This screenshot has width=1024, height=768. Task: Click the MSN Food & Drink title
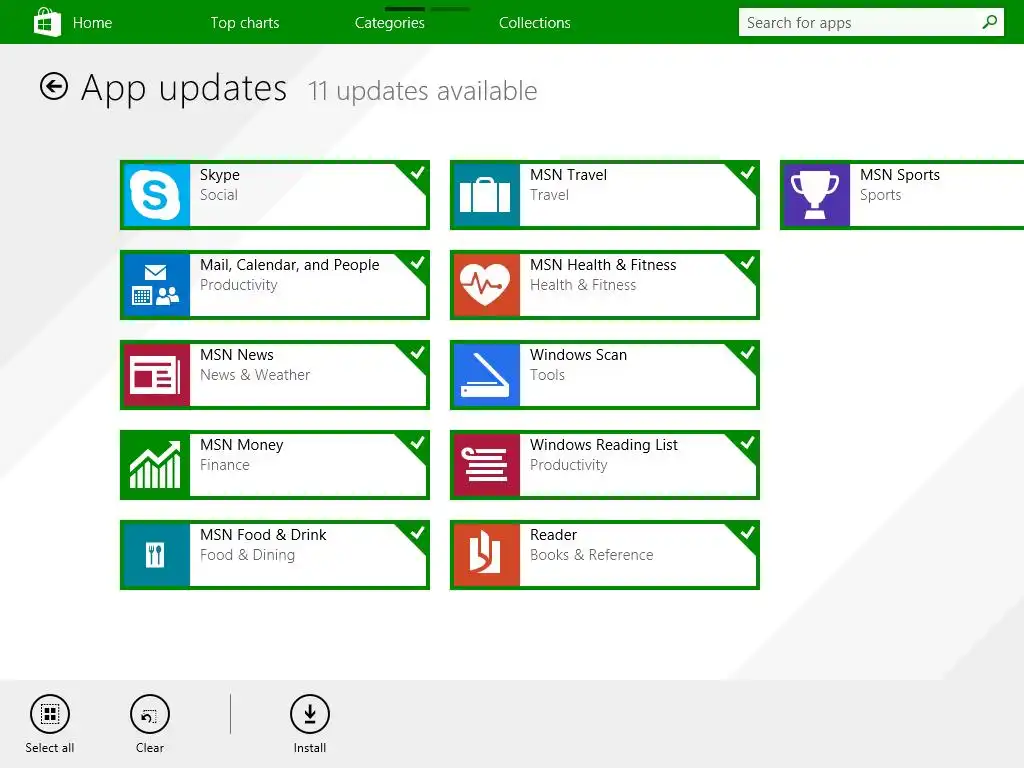tap(263, 535)
